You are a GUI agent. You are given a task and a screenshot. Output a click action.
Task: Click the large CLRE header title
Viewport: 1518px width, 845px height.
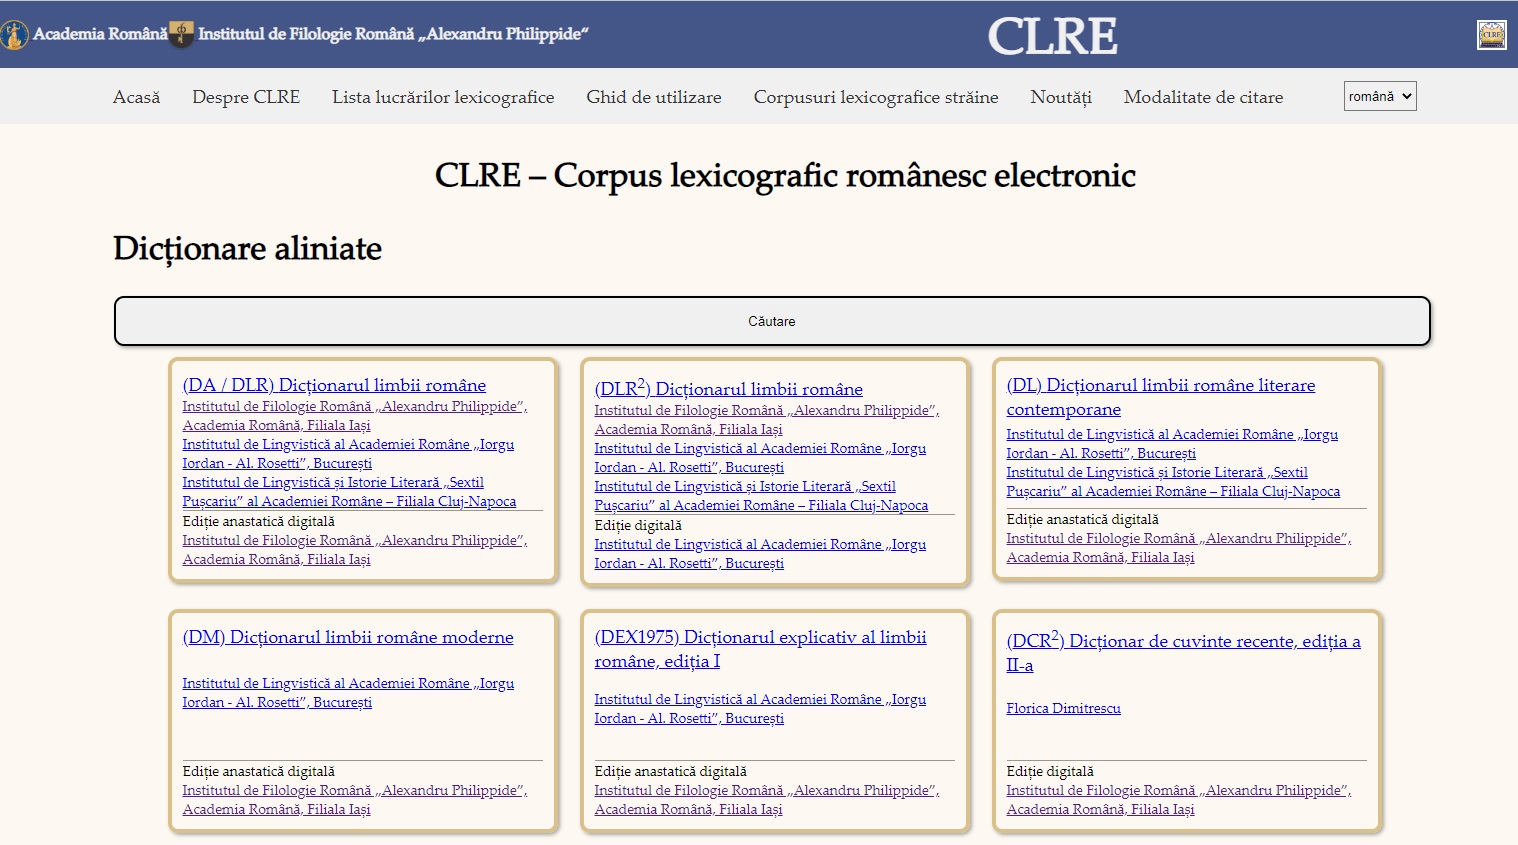[1052, 36]
